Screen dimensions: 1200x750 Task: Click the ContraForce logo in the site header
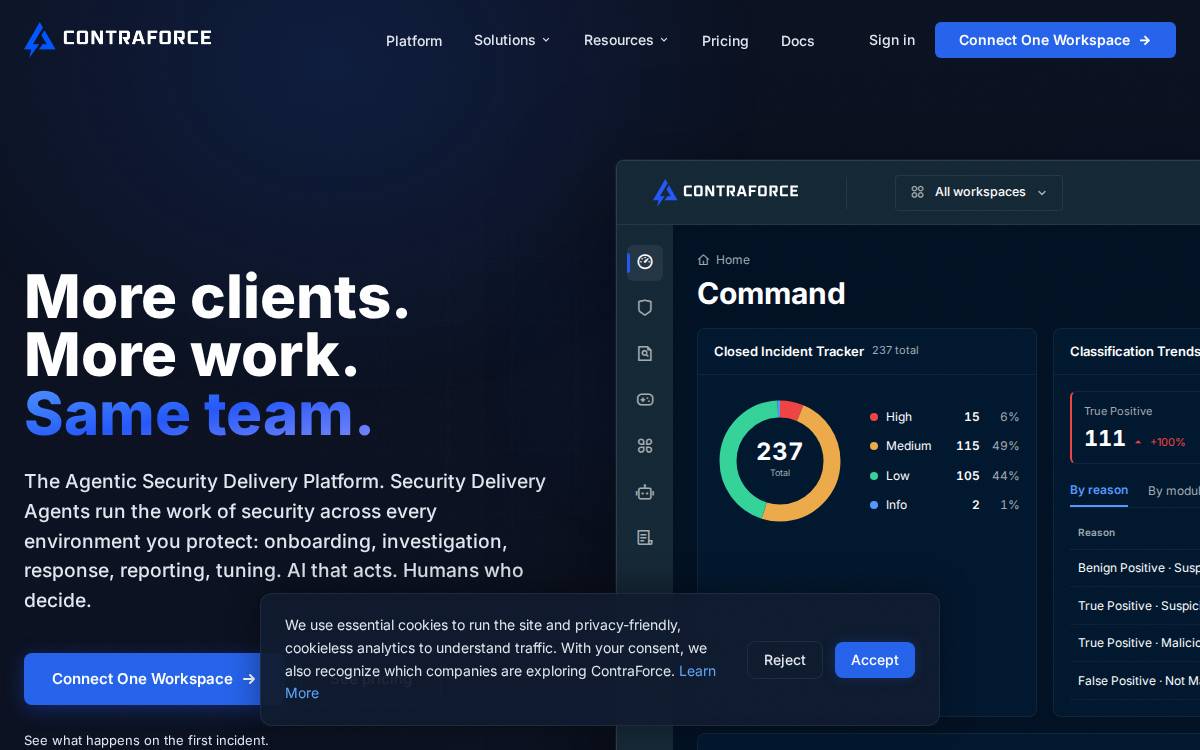pyautogui.click(x=118, y=39)
